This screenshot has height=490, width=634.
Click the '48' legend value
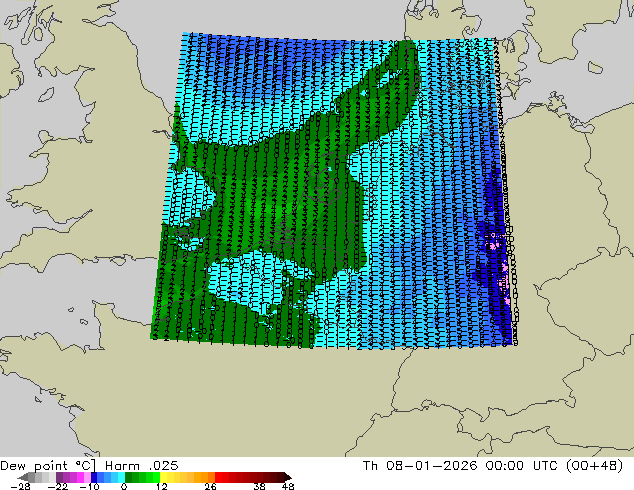[288, 486]
